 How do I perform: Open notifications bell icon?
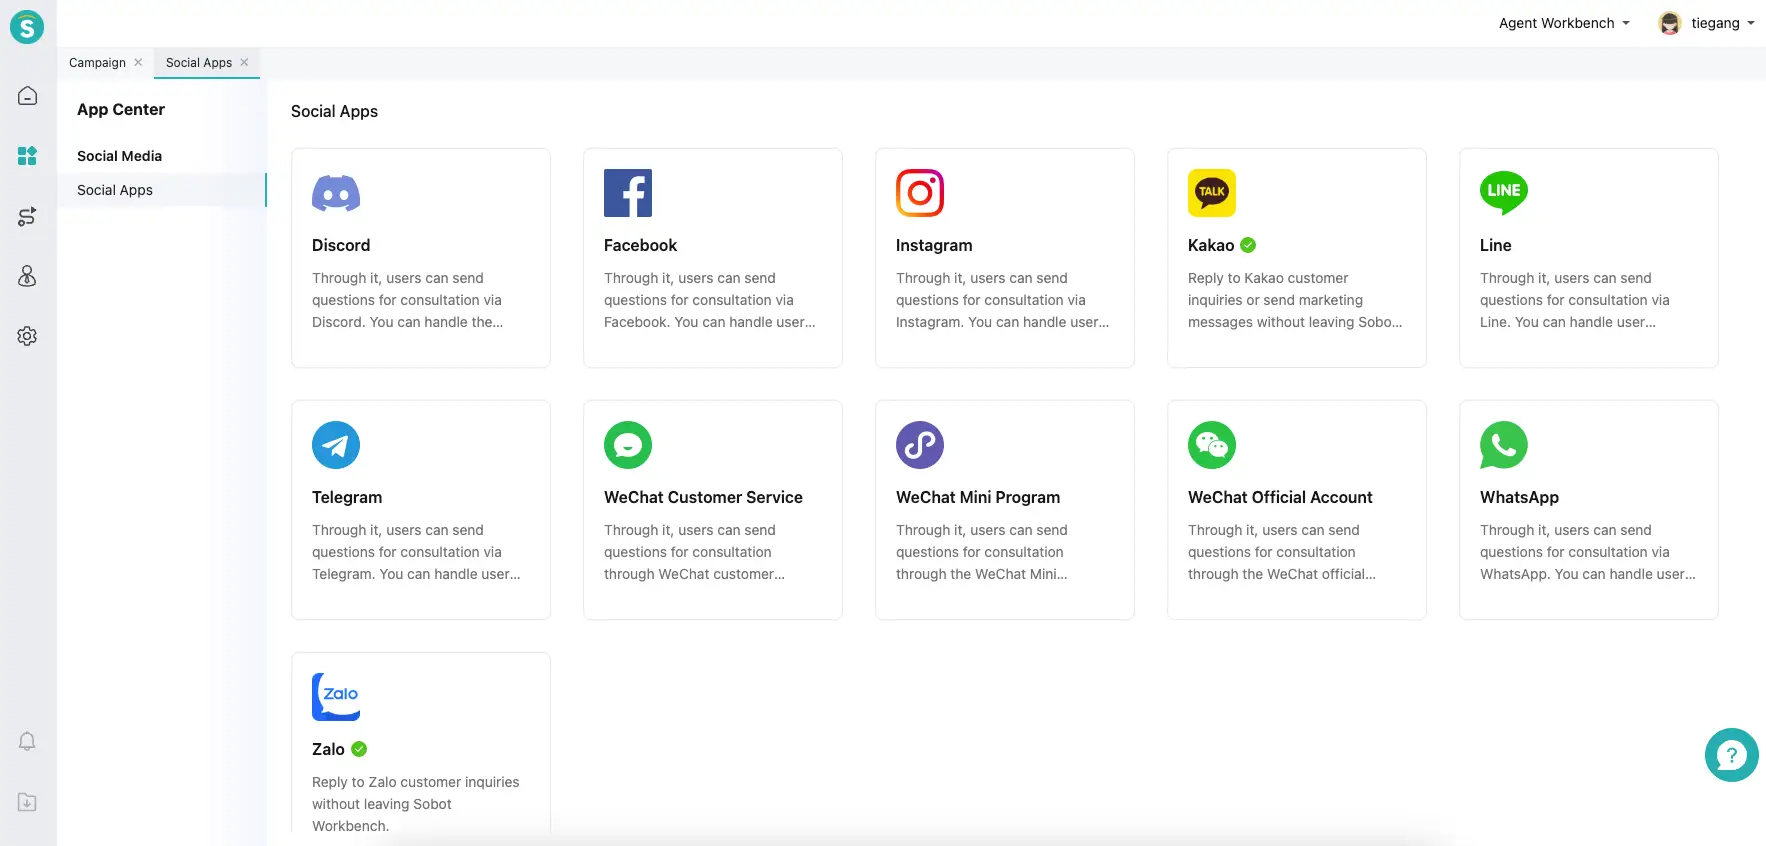click(28, 741)
